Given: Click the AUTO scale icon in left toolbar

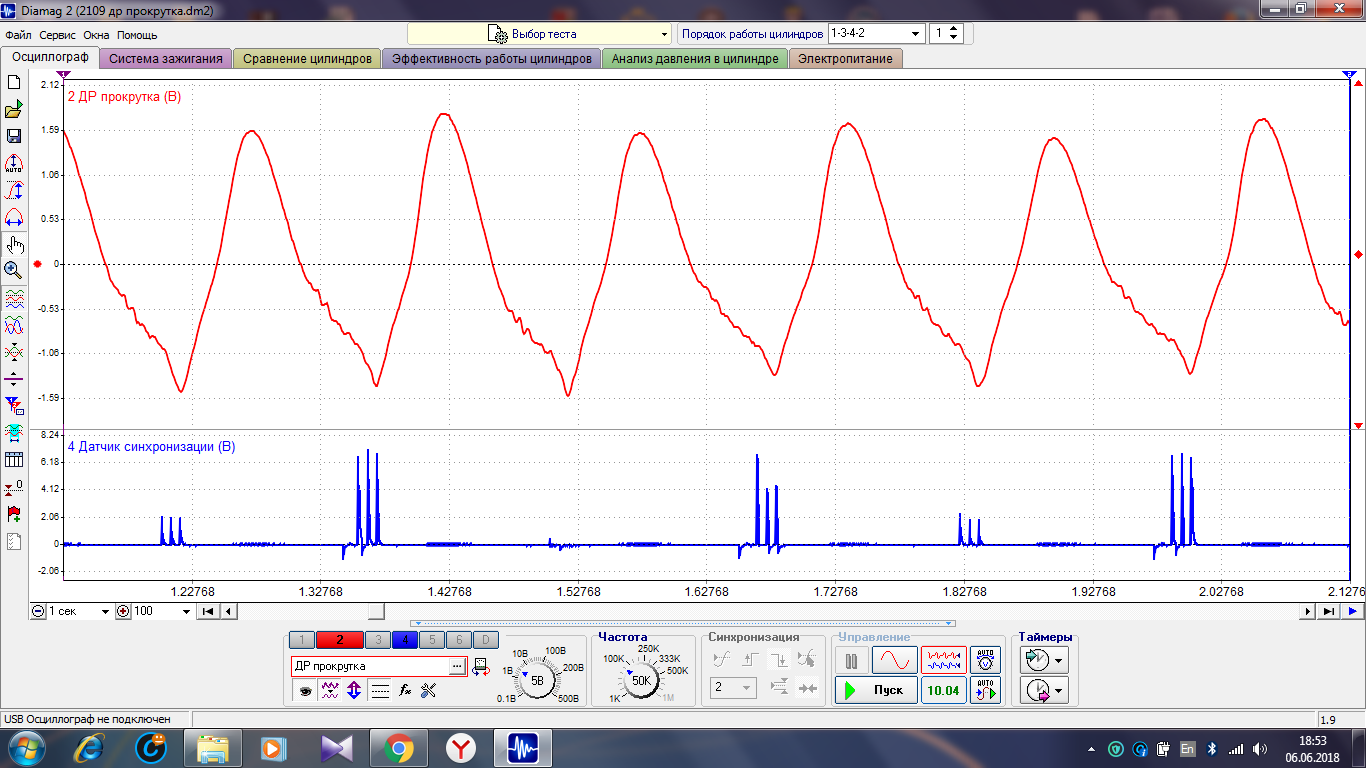Looking at the screenshot, I should 14,163.
